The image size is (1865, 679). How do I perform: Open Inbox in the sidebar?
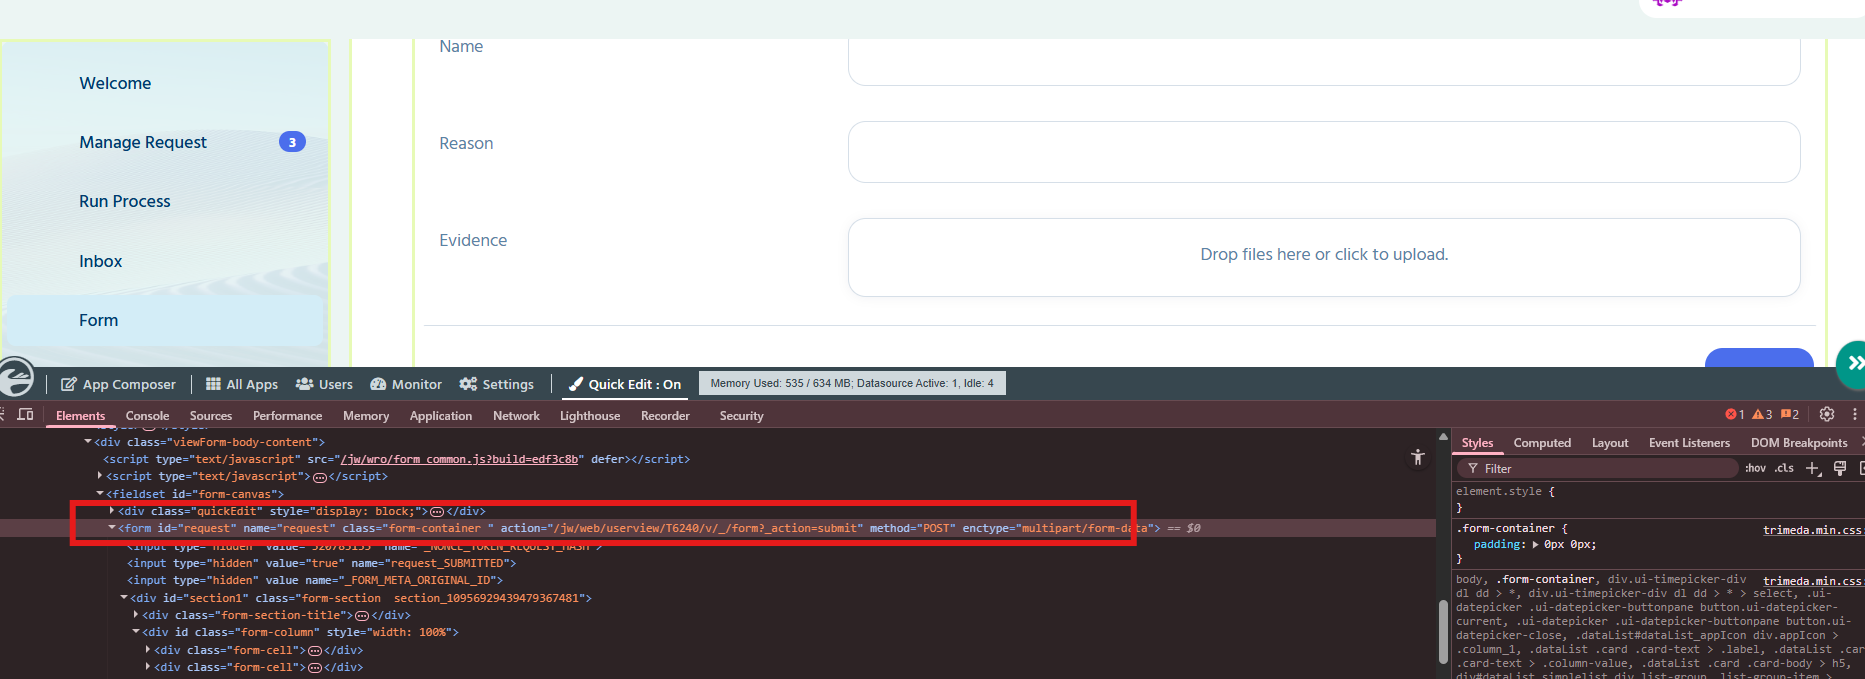101,261
